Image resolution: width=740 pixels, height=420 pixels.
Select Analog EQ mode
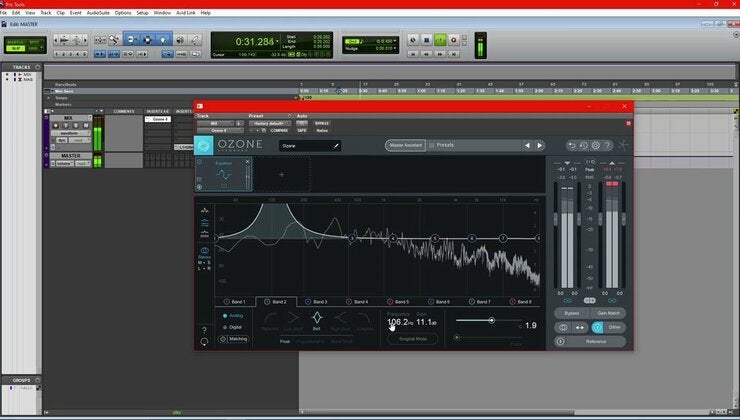pyautogui.click(x=232, y=316)
